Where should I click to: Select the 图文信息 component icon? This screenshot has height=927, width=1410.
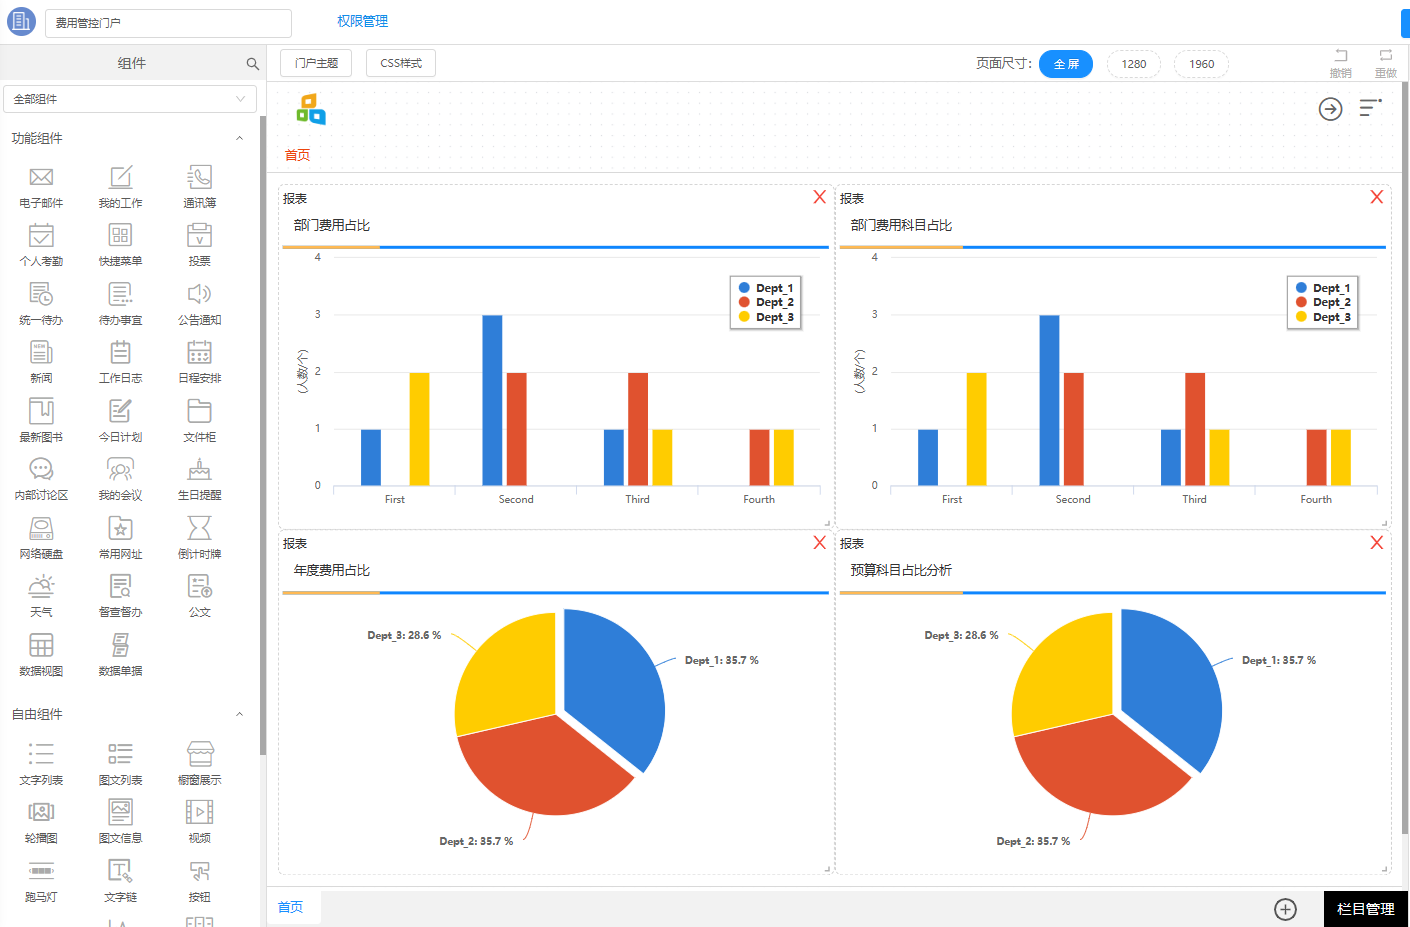point(120,812)
